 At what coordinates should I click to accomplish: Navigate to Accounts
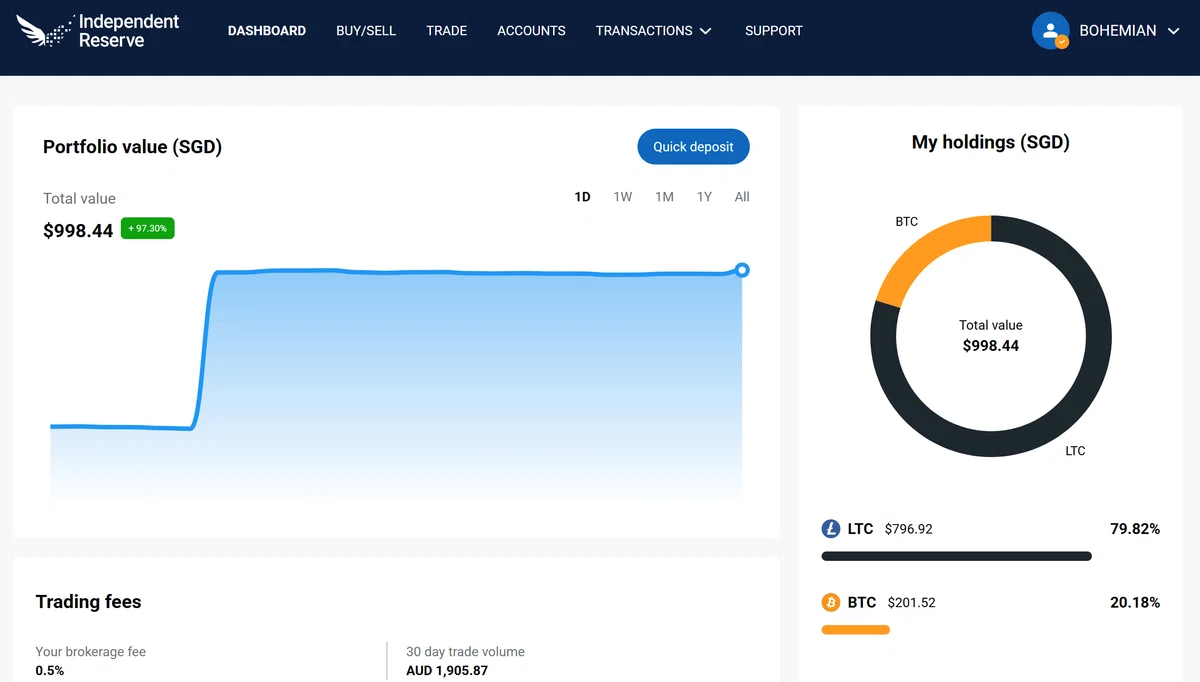(x=531, y=31)
